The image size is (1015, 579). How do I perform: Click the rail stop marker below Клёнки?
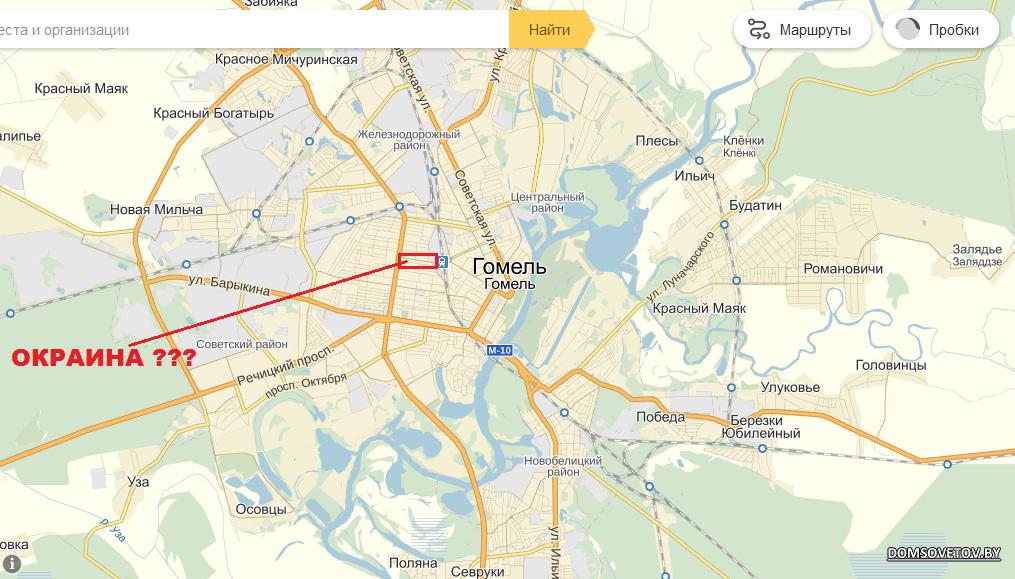click(x=699, y=161)
